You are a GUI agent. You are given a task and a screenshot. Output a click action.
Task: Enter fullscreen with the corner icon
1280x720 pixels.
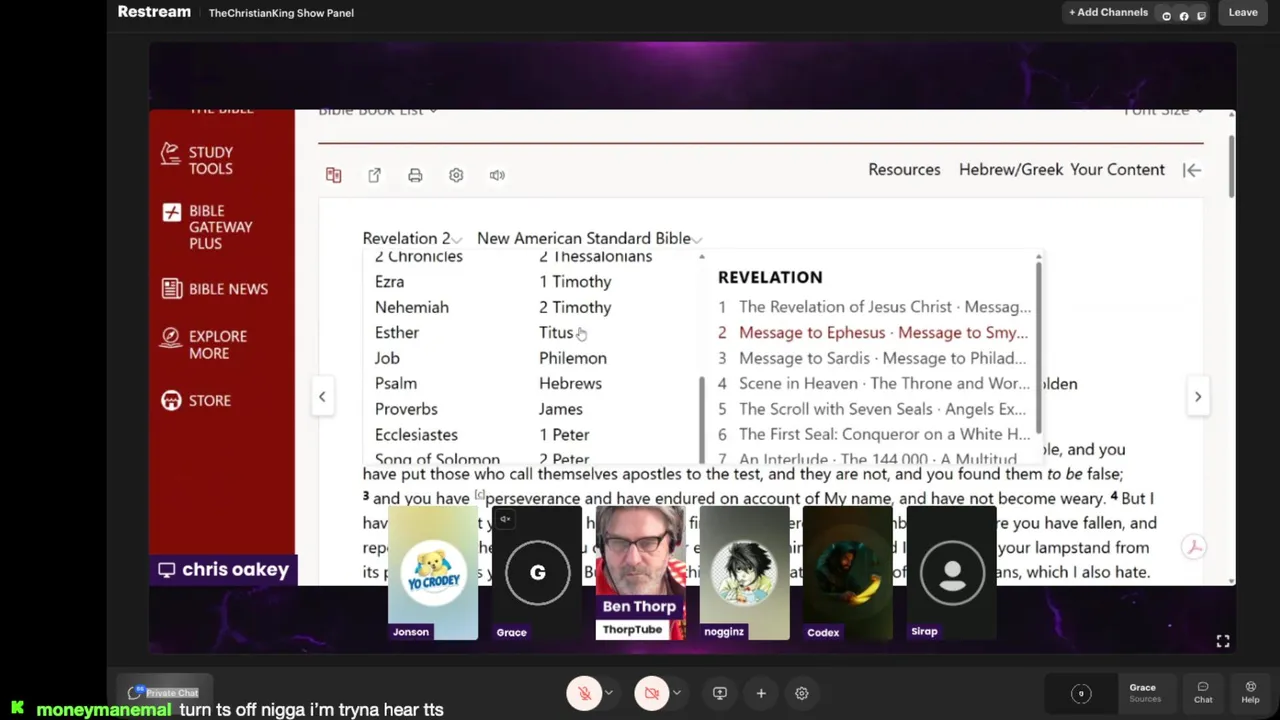(x=1223, y=642)
